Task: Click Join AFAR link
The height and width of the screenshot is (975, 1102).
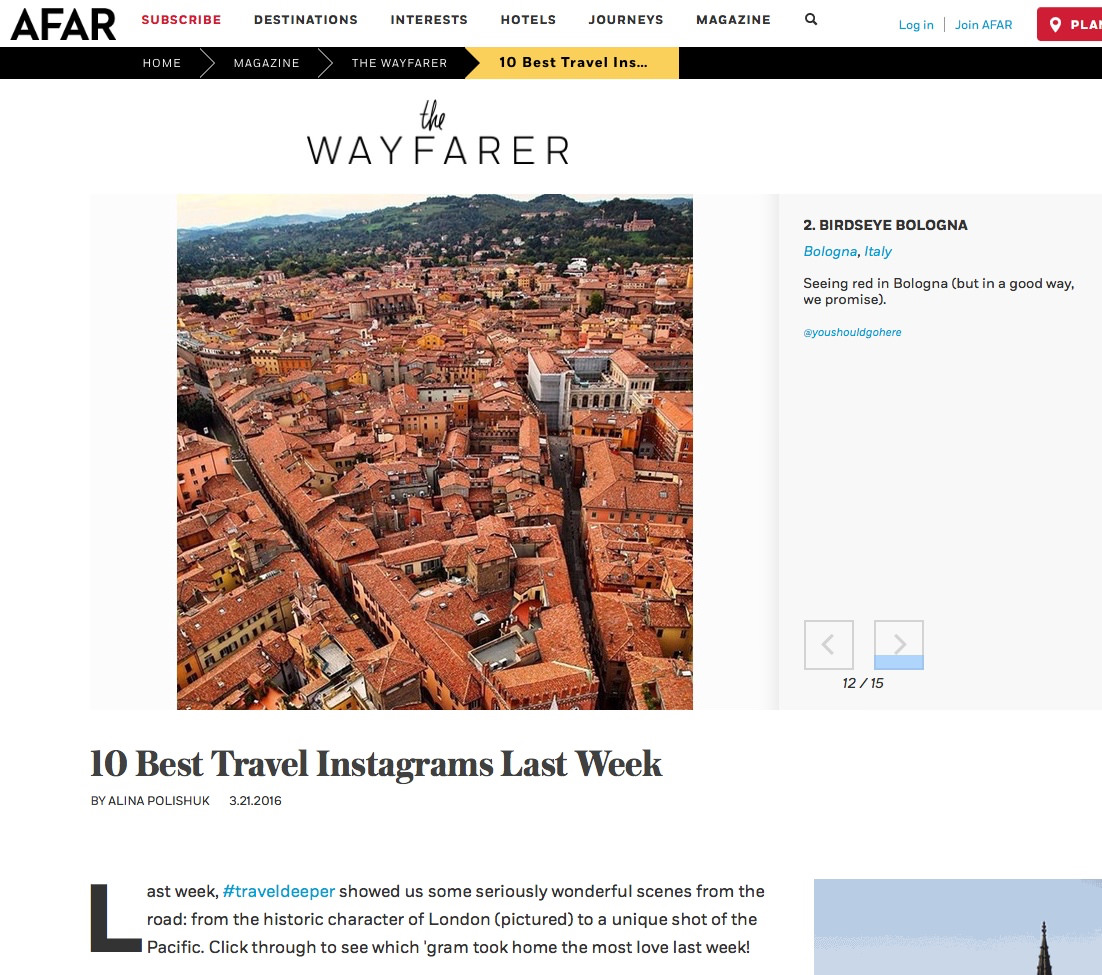Action: coord(983,25)
